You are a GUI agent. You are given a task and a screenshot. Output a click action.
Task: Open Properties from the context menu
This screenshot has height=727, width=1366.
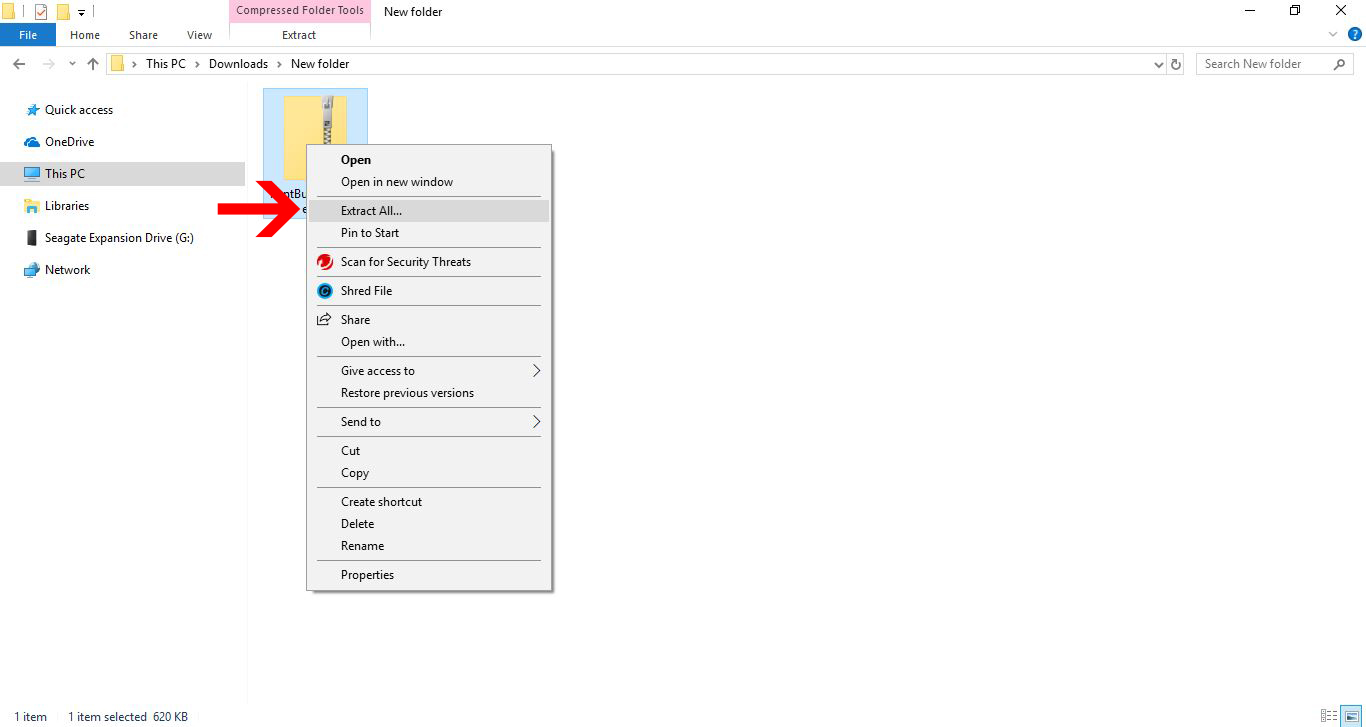(429, 575)
